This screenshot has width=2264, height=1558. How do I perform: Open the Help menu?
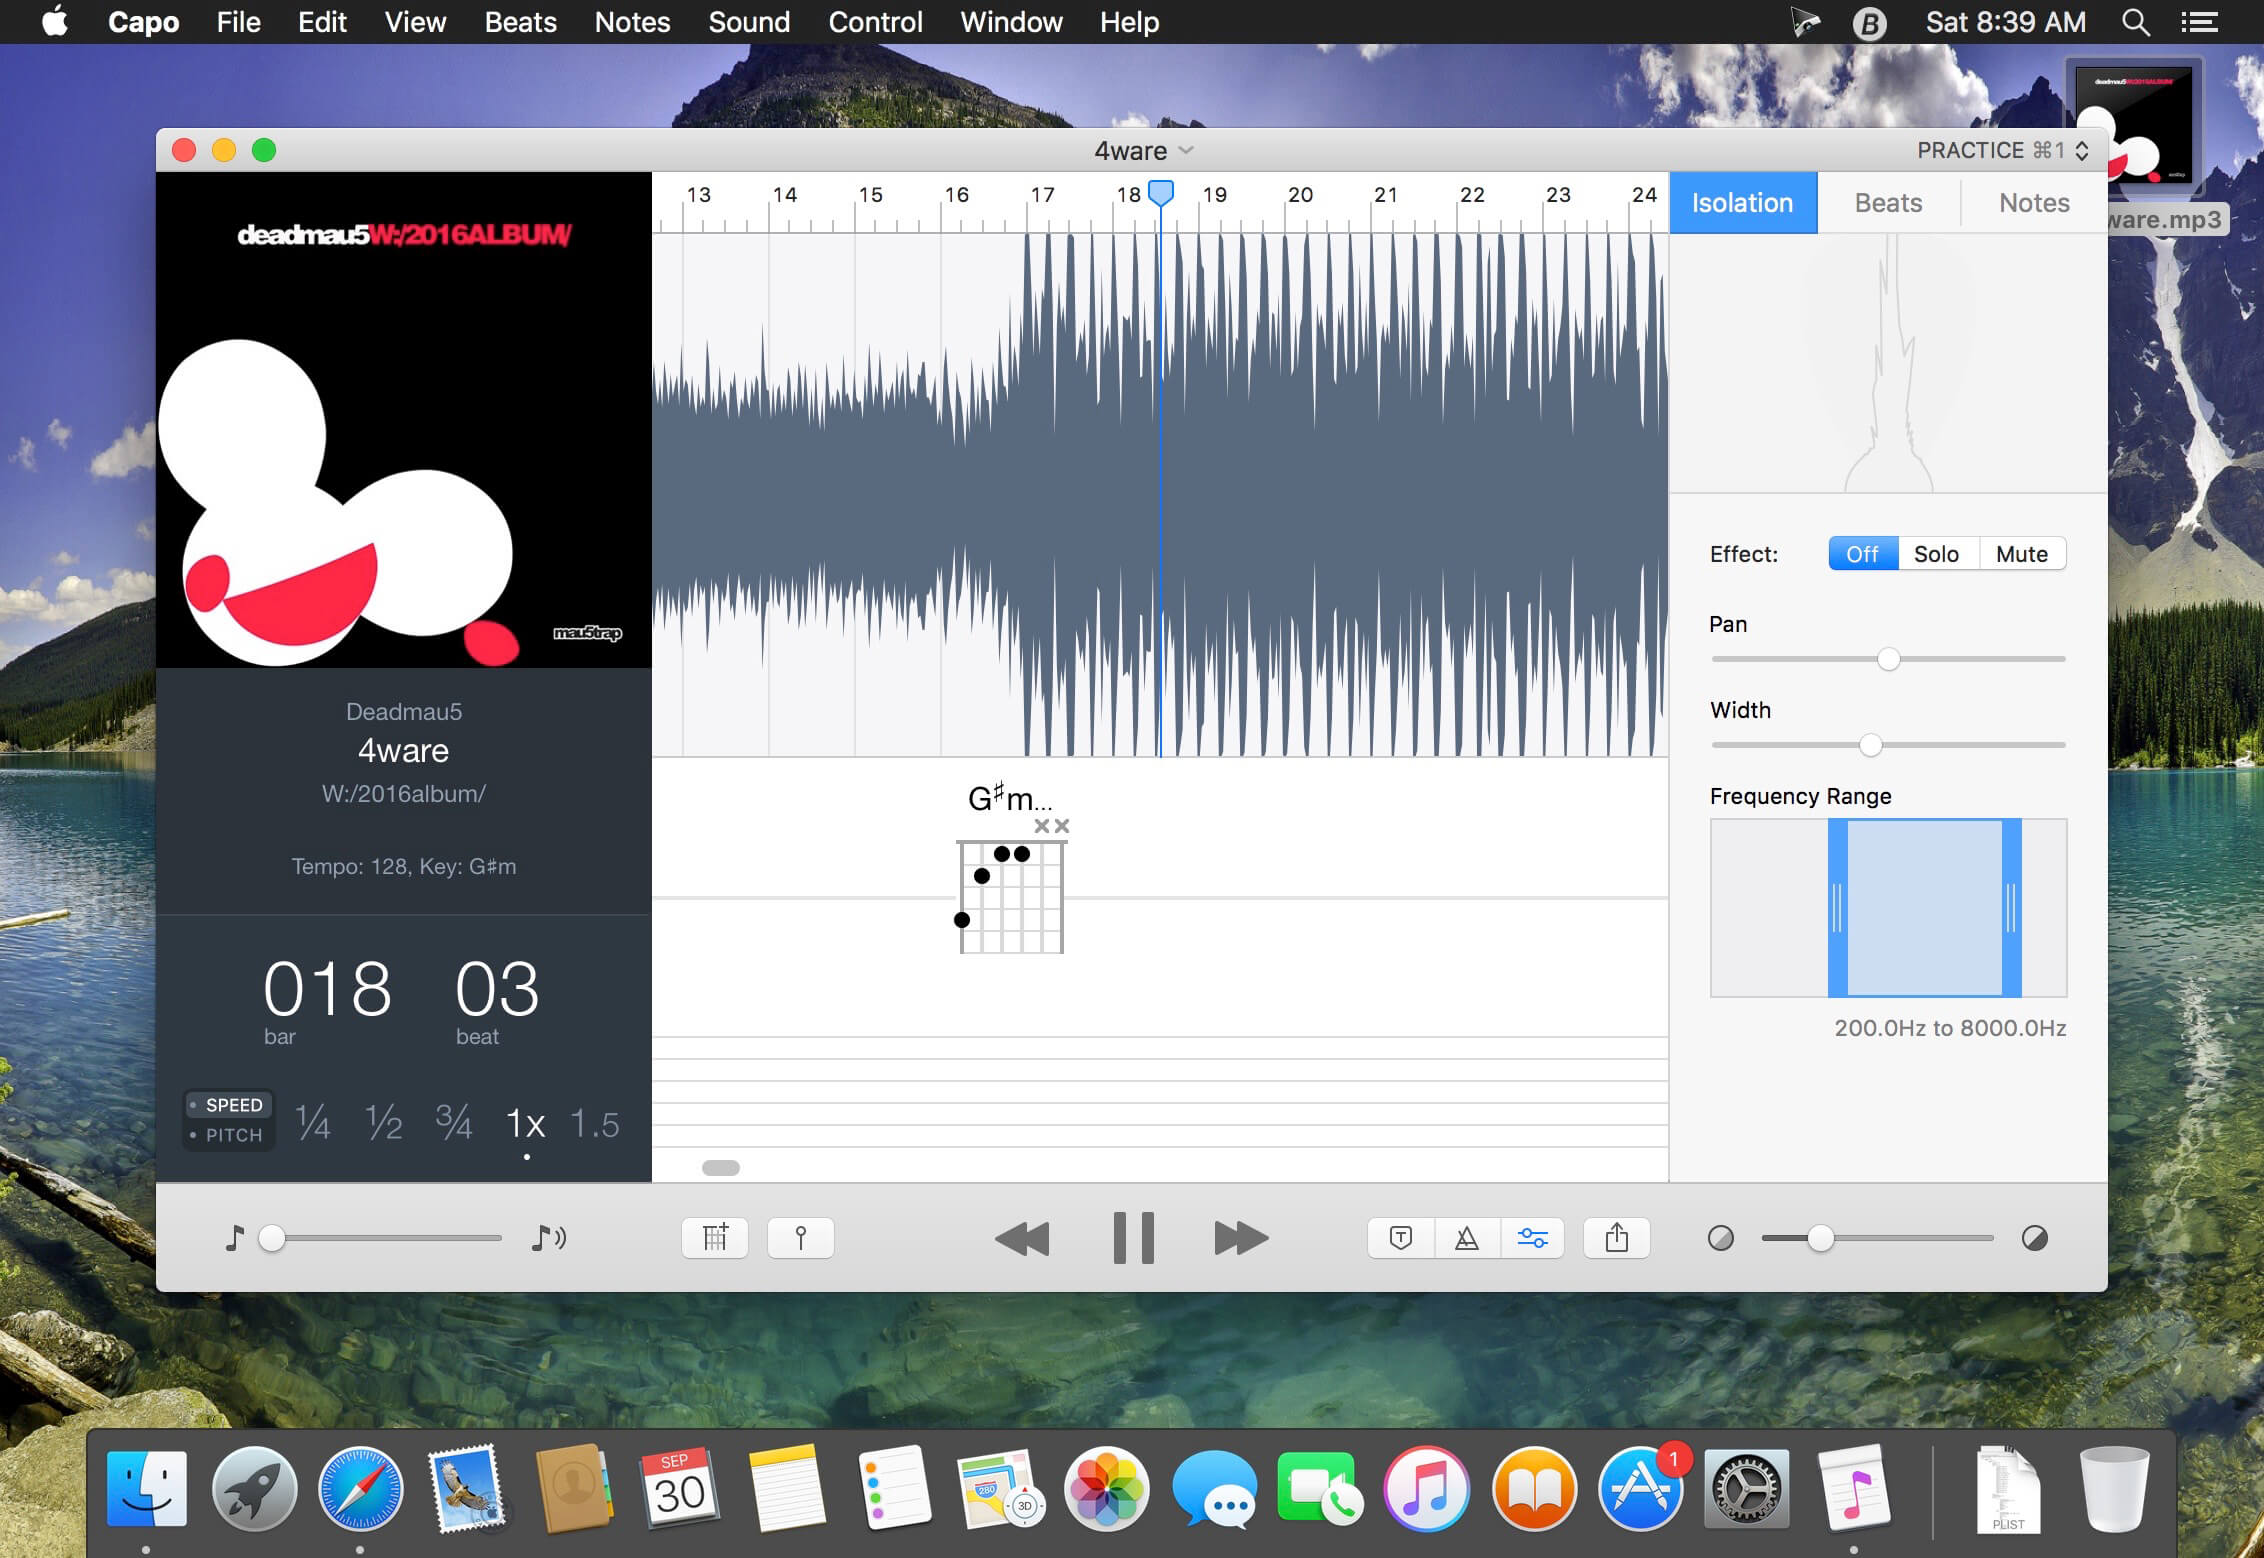tap(1129, 22)
